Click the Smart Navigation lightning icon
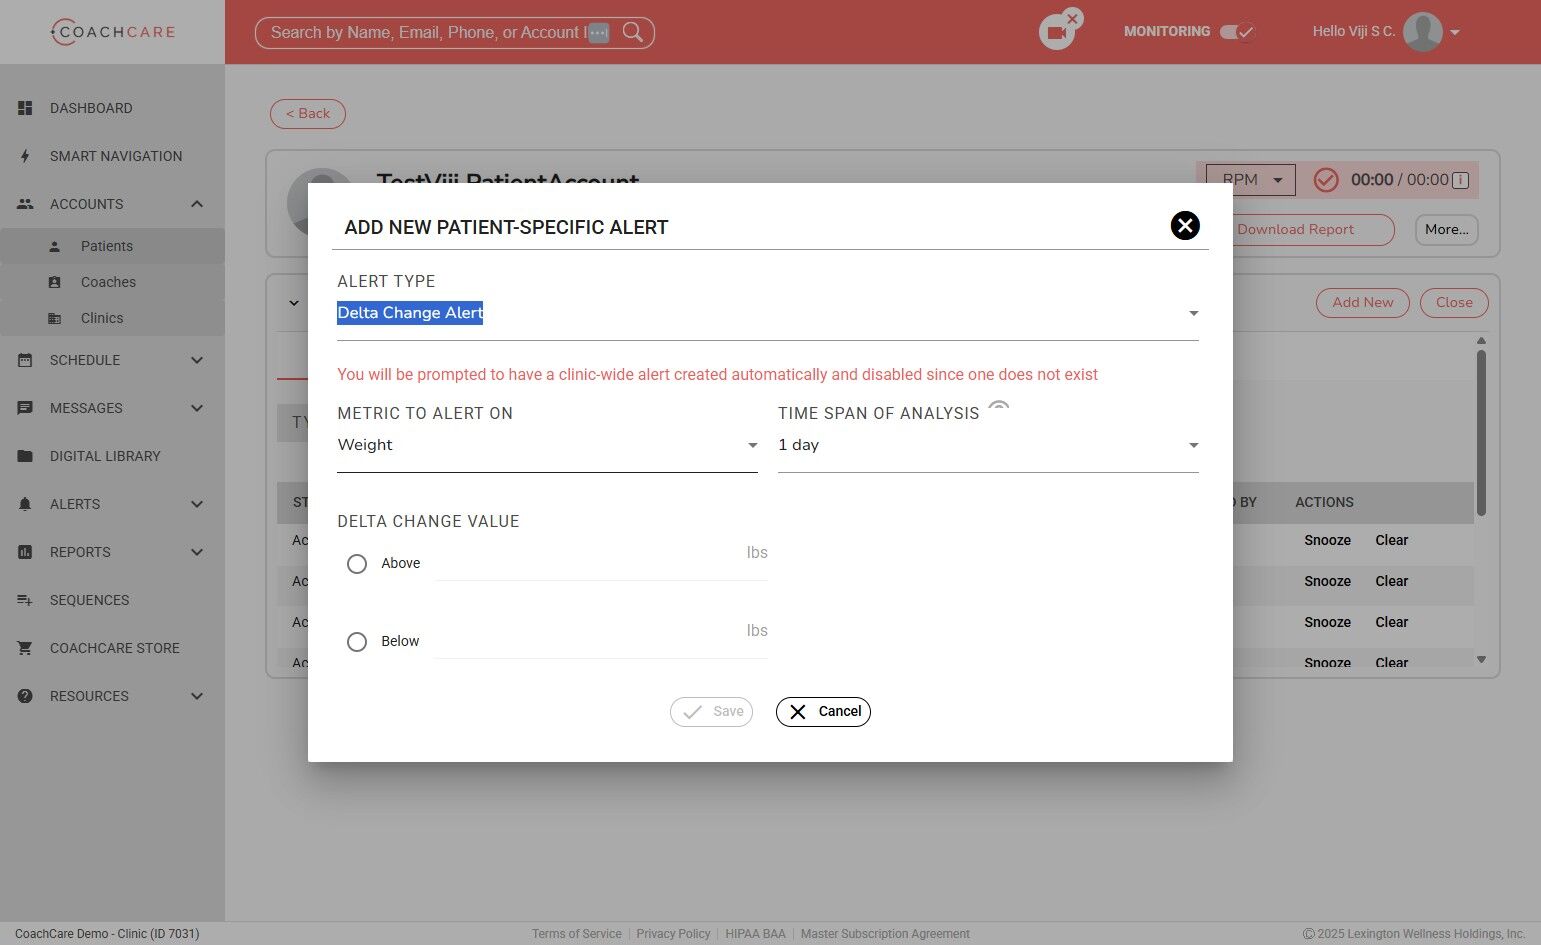This screenshot has width=1541, height=945. 25,156
